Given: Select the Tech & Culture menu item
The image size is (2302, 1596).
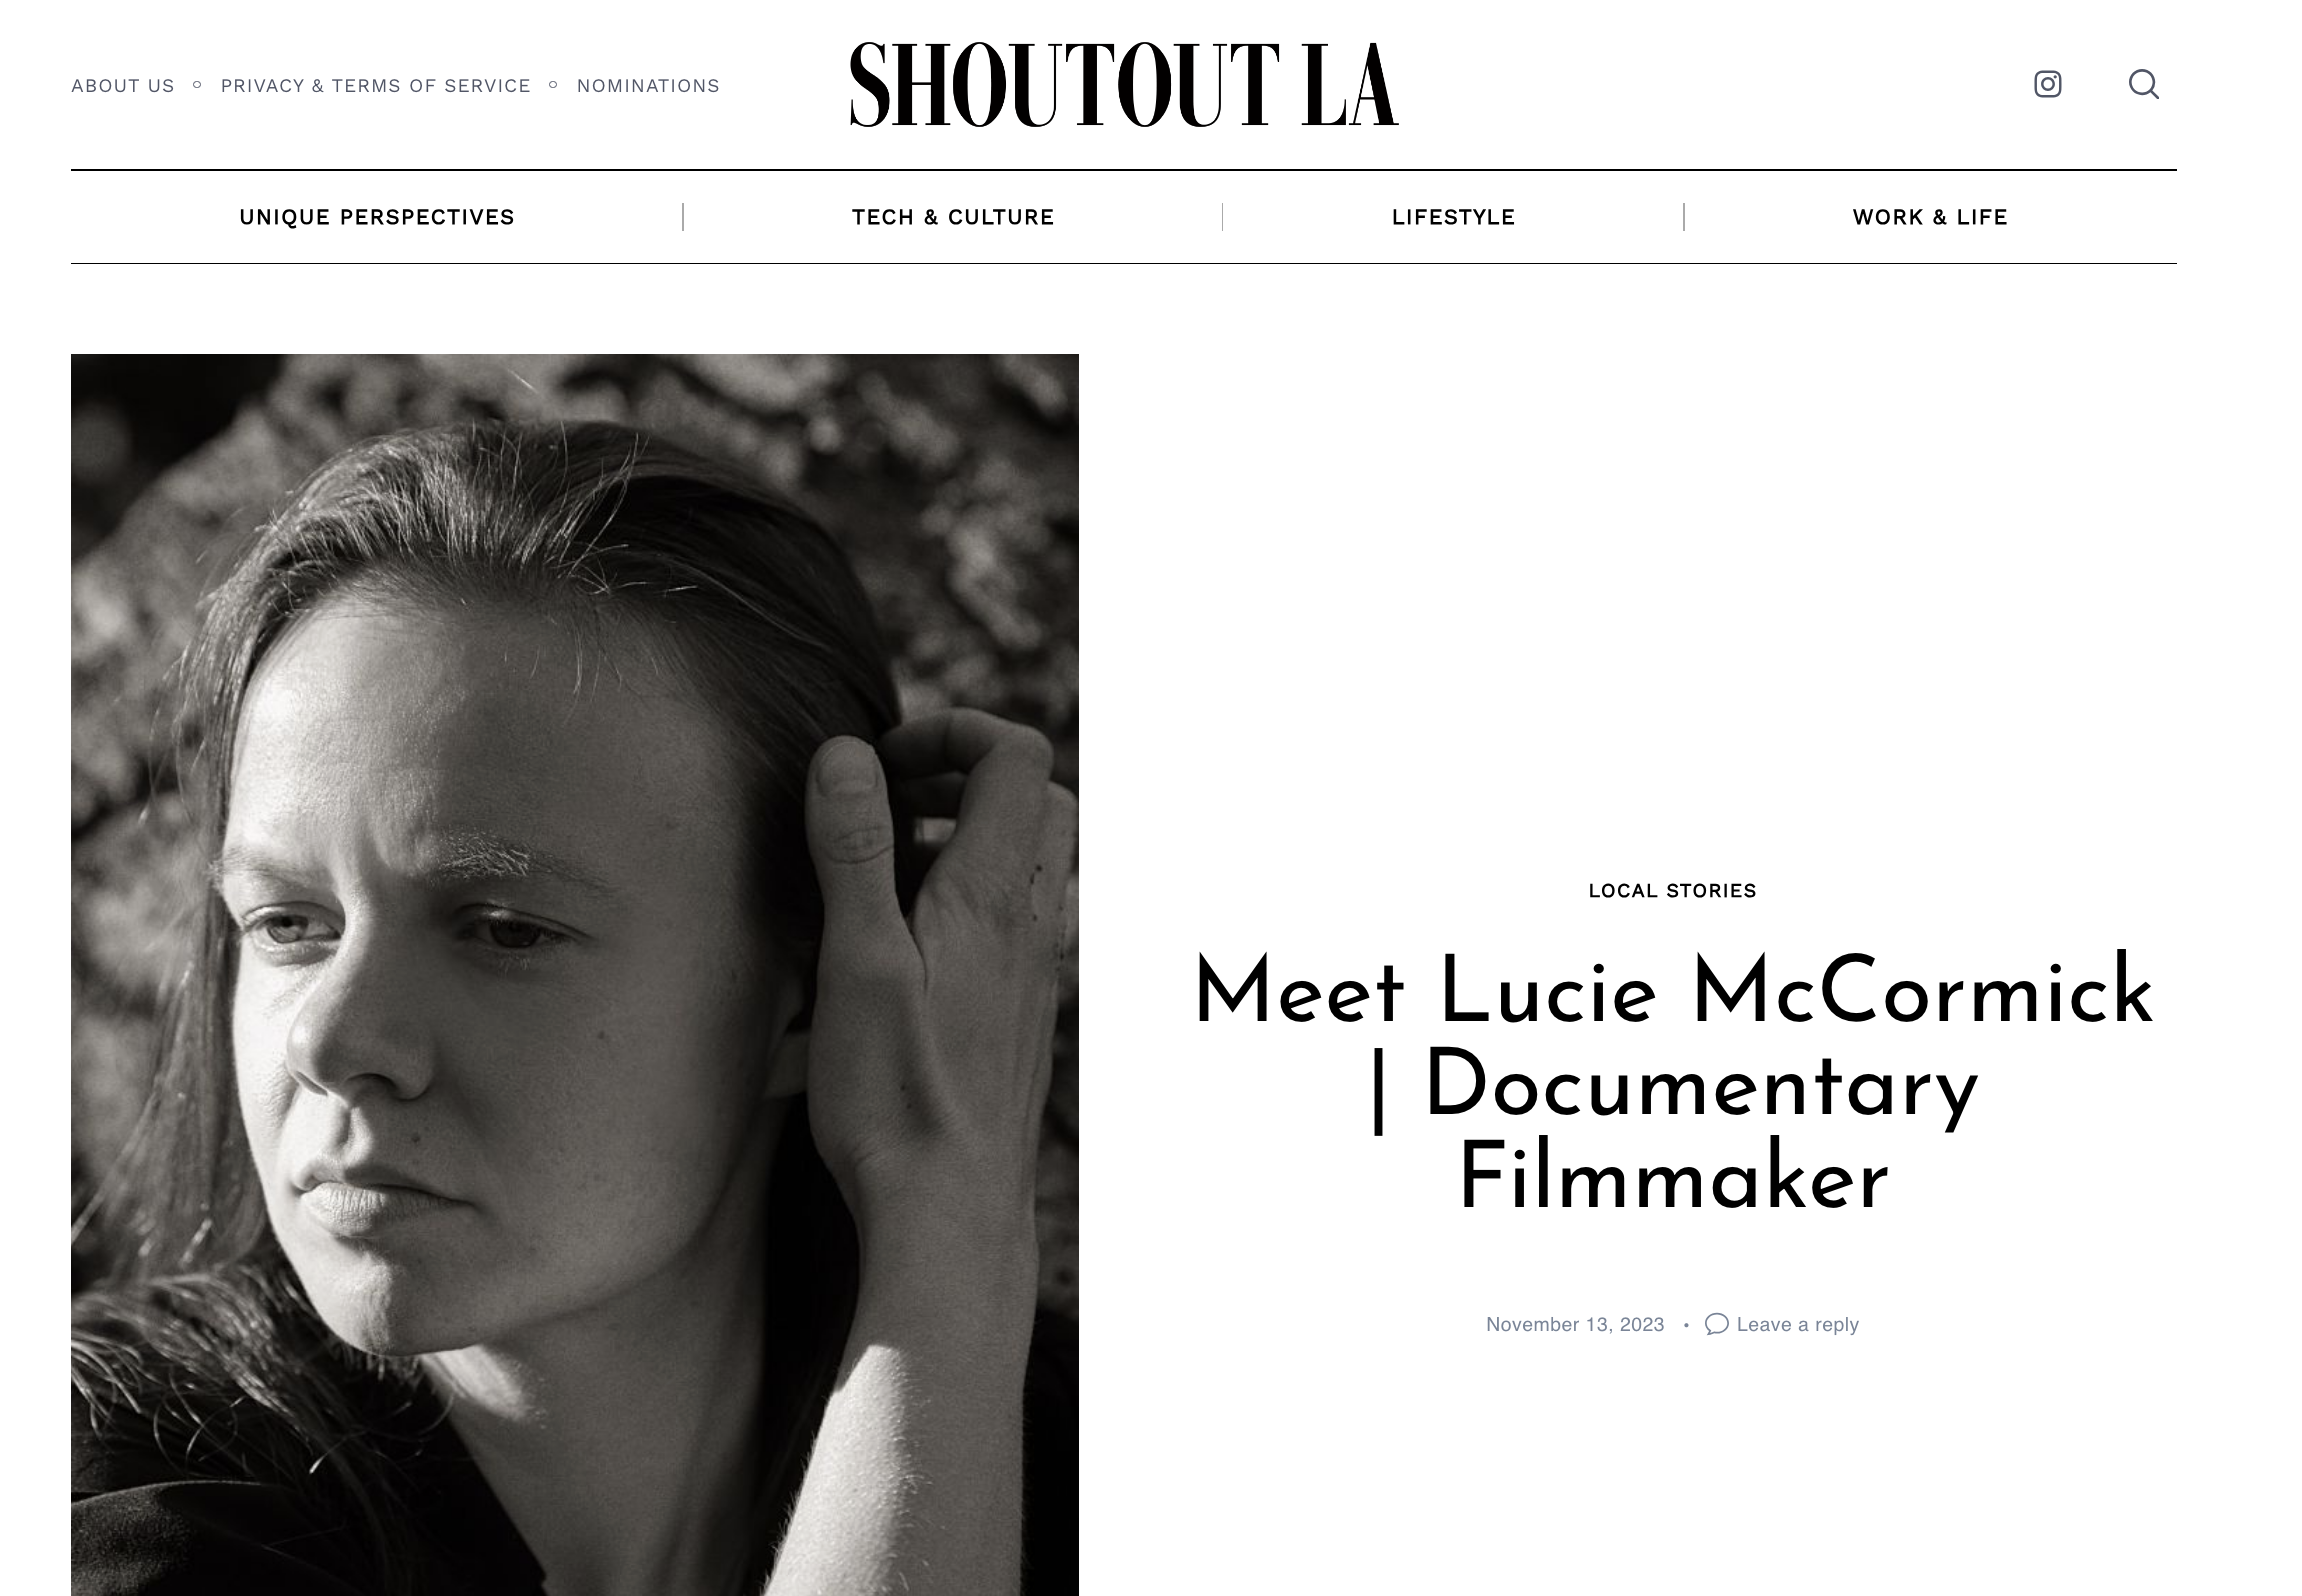Looking at the screenshot, I should point(953,217).
